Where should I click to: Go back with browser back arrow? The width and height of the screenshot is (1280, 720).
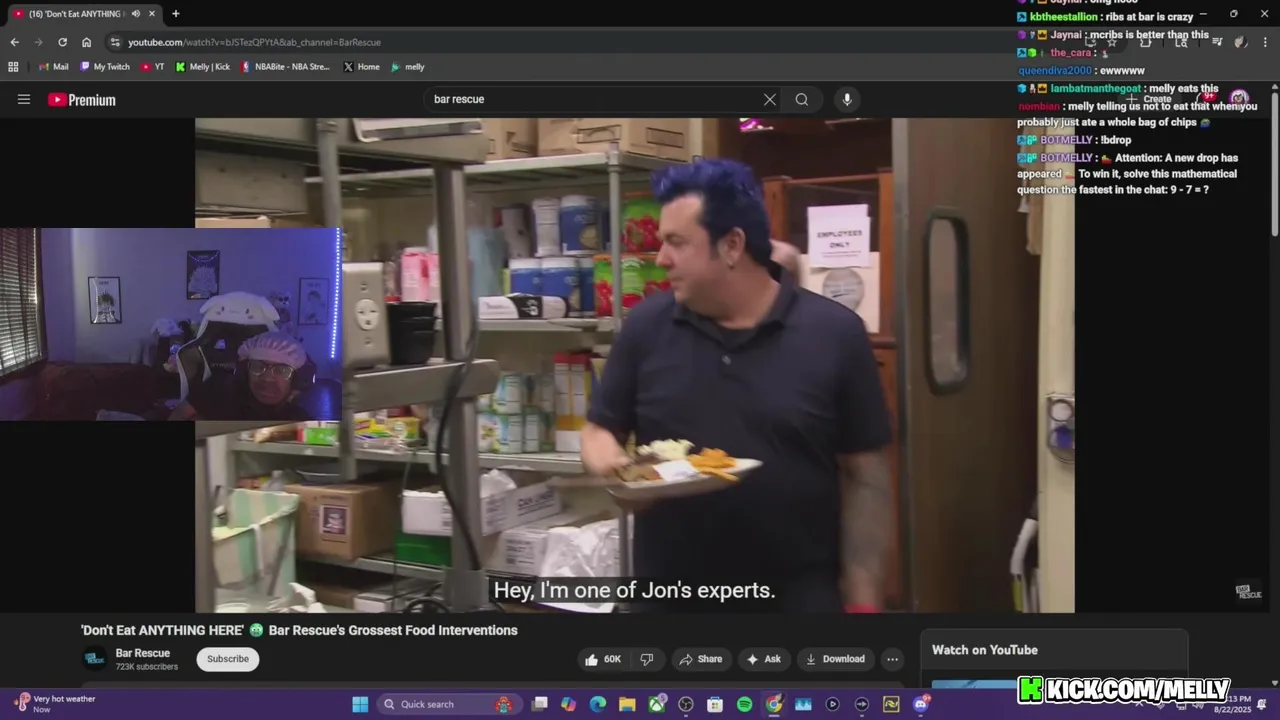pos(14,42)
